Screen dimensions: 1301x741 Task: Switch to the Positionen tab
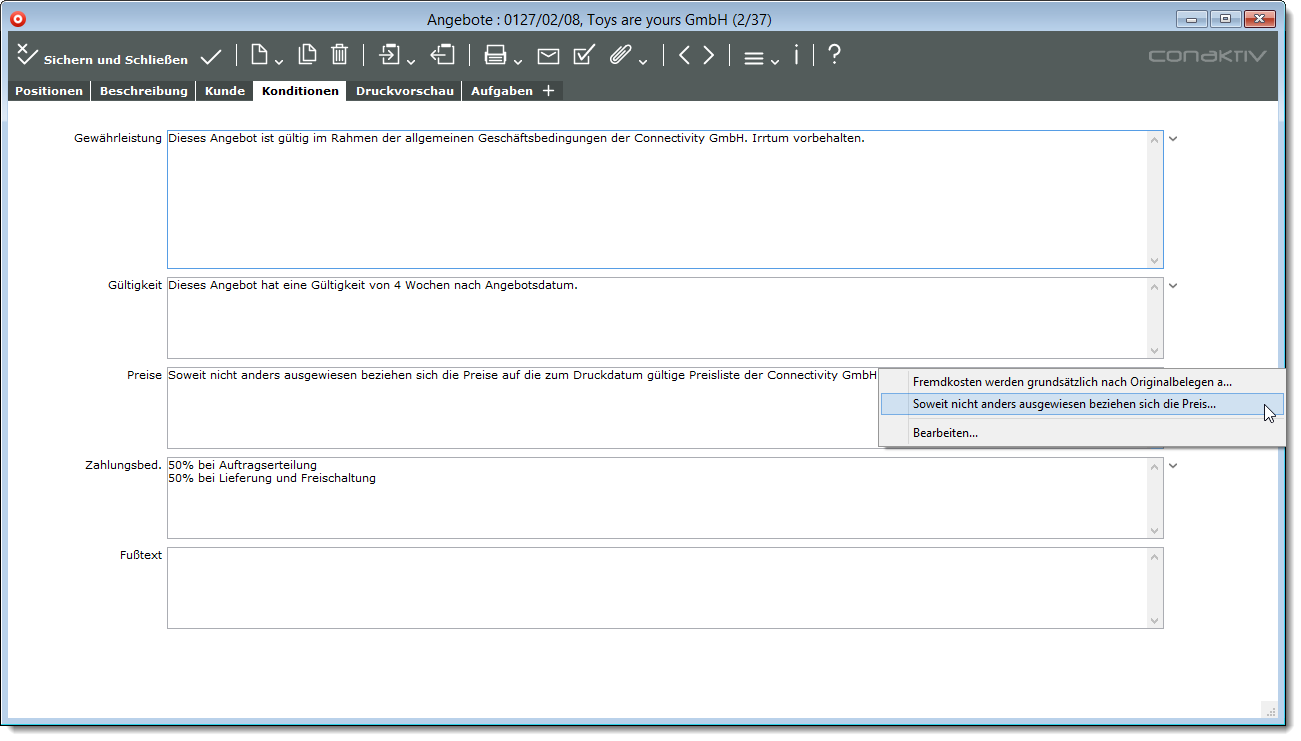(49, 91)
